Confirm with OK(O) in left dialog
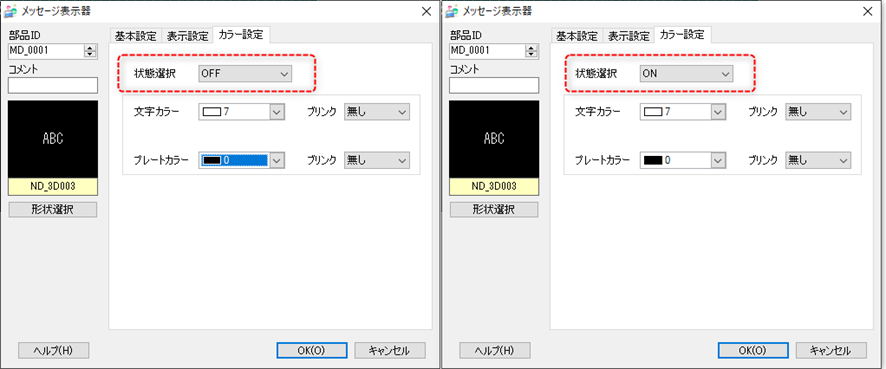Screen dimensions: 886x369 pos(311,350)
